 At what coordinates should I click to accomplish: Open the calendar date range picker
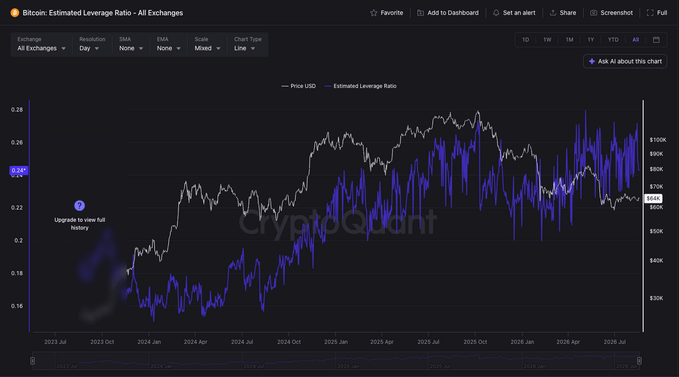tap(656, 40)
